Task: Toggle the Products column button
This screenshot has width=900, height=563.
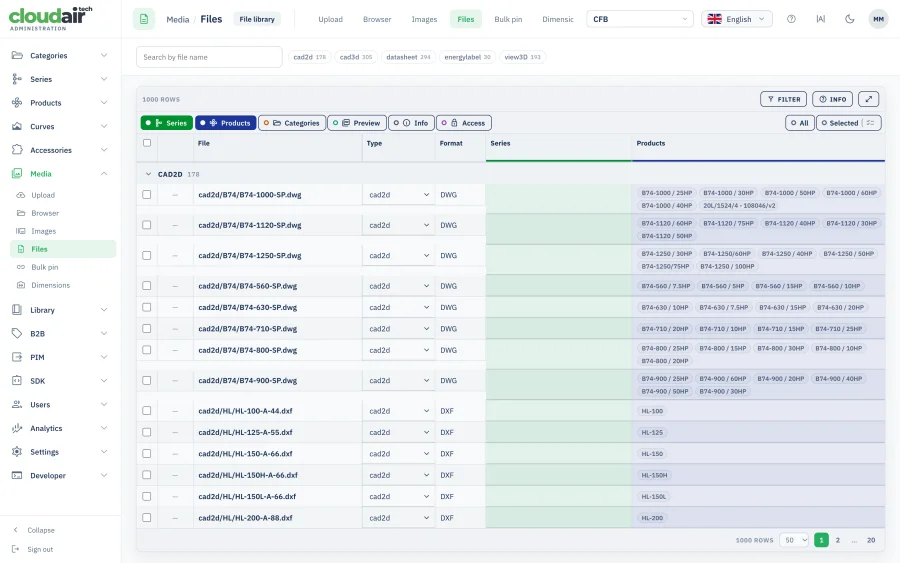Action: (226, 123)
